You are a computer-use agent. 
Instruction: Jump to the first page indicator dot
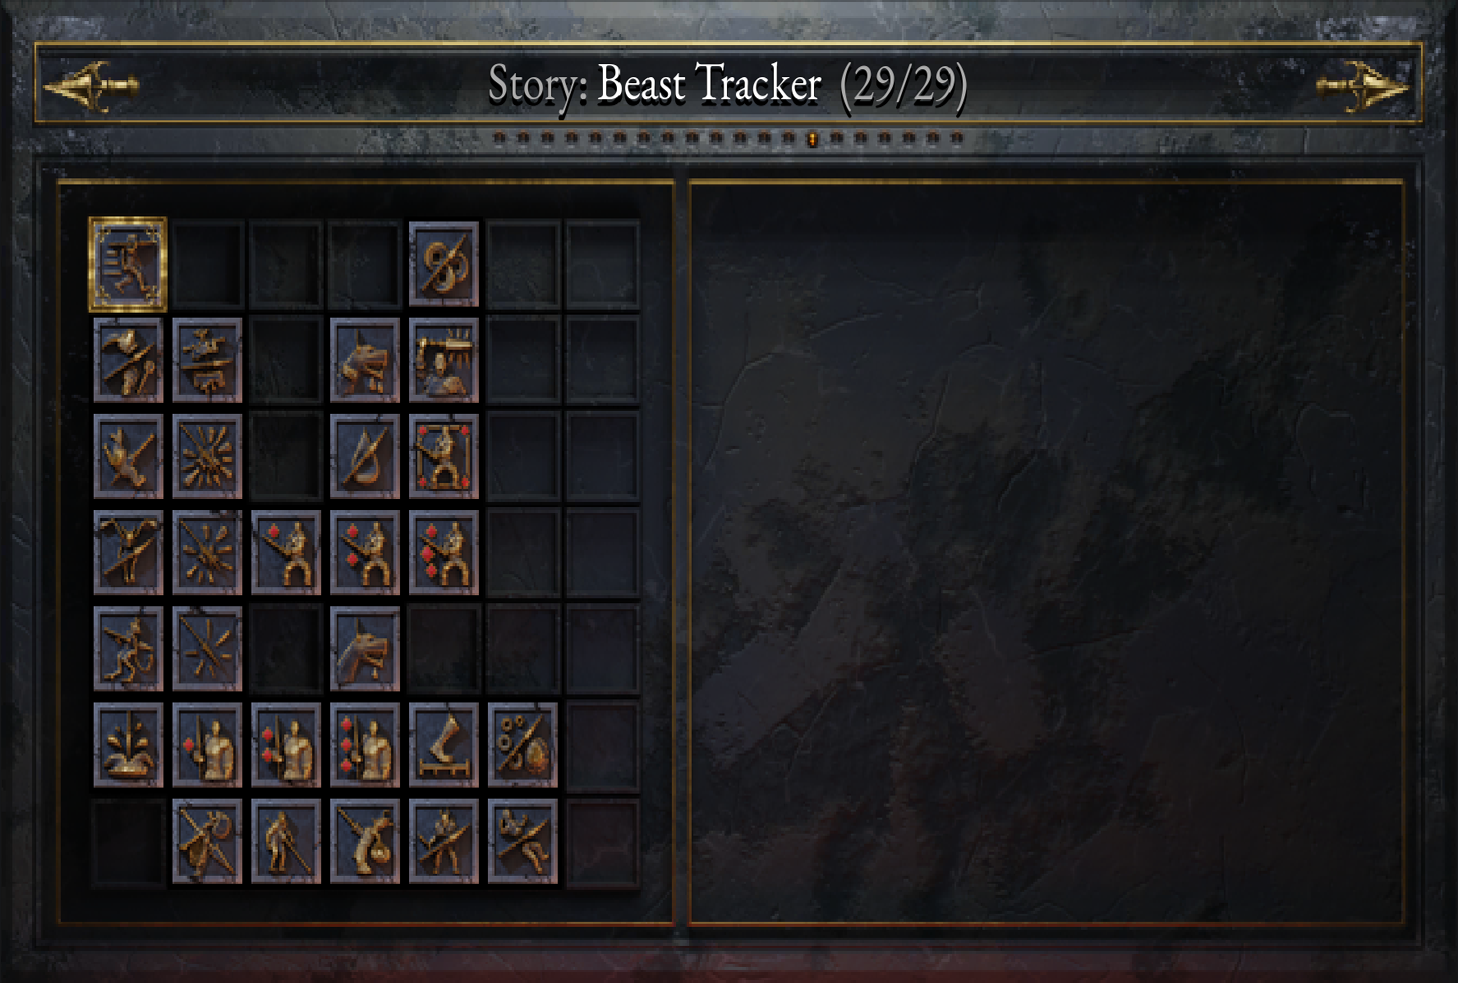tap(499, 138)
